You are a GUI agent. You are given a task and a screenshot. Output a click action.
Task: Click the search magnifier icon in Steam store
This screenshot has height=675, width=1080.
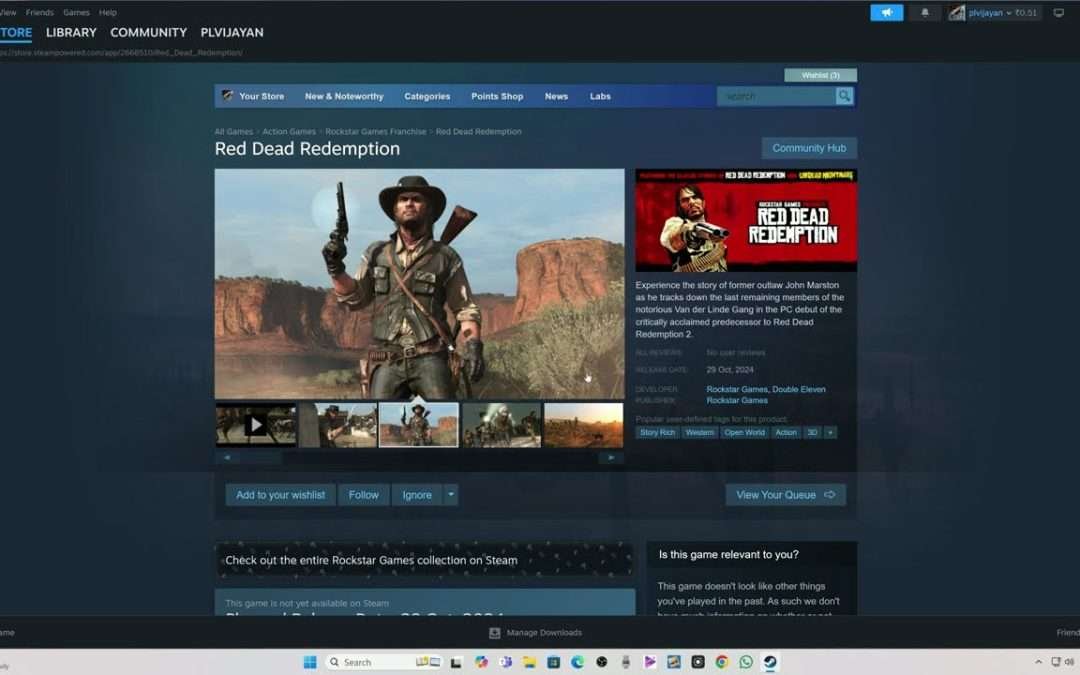[845, 95]
